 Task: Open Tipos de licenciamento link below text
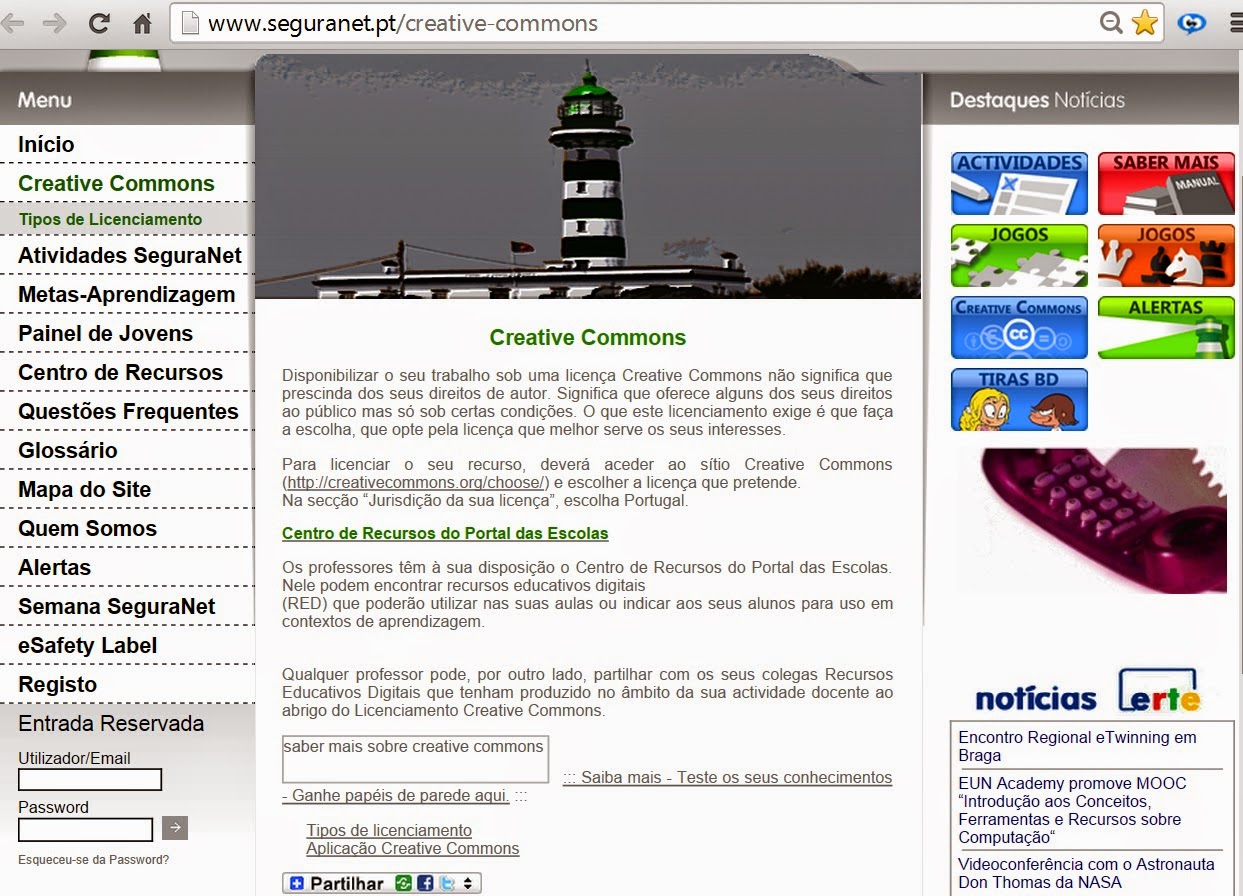click(x=389, y=830)
